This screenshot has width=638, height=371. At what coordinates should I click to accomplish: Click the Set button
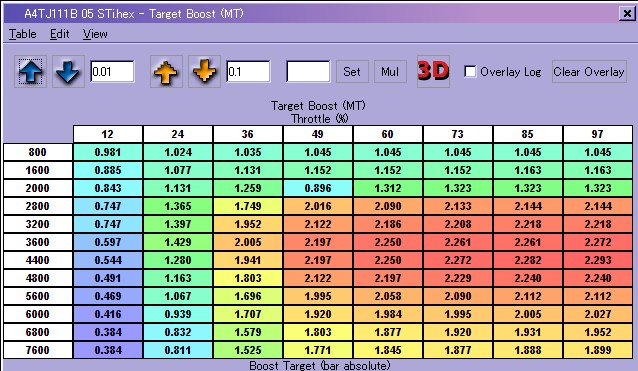352,72
